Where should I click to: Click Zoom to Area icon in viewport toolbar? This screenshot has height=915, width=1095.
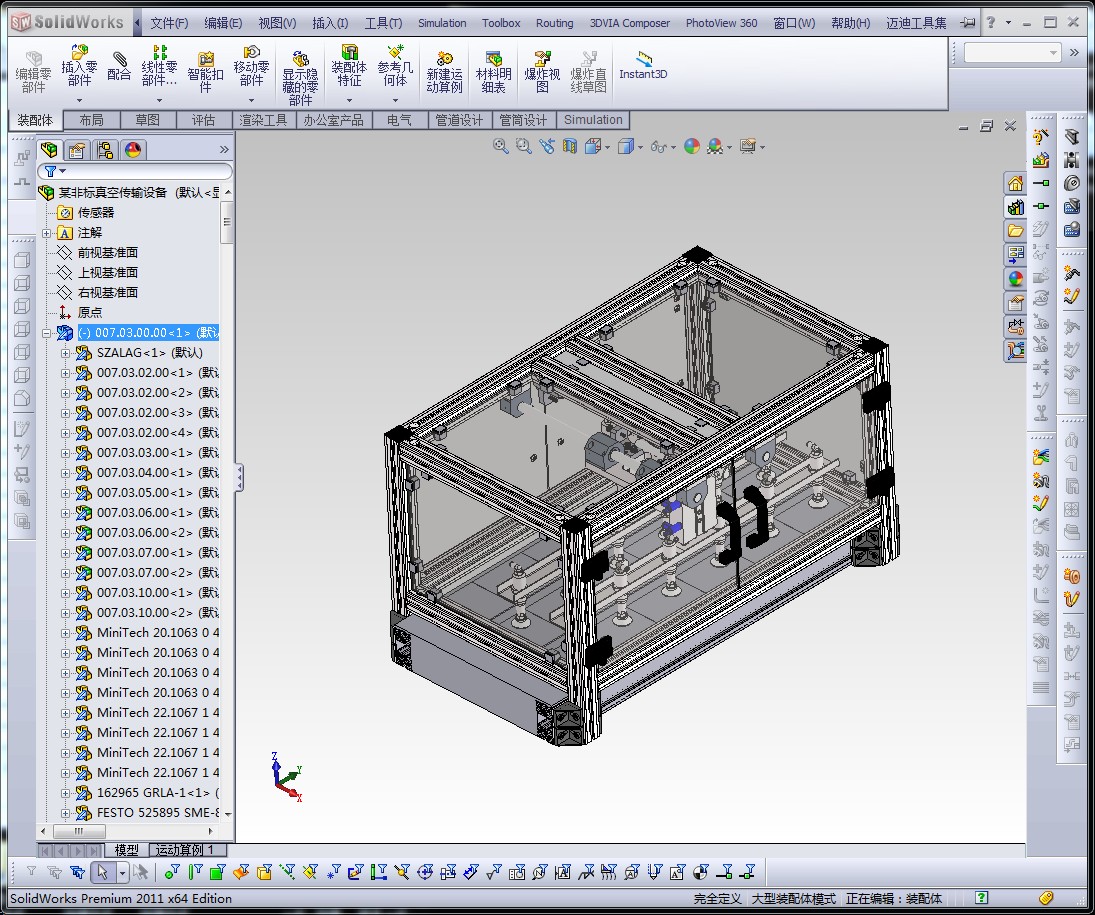click(x=523, y=146)
